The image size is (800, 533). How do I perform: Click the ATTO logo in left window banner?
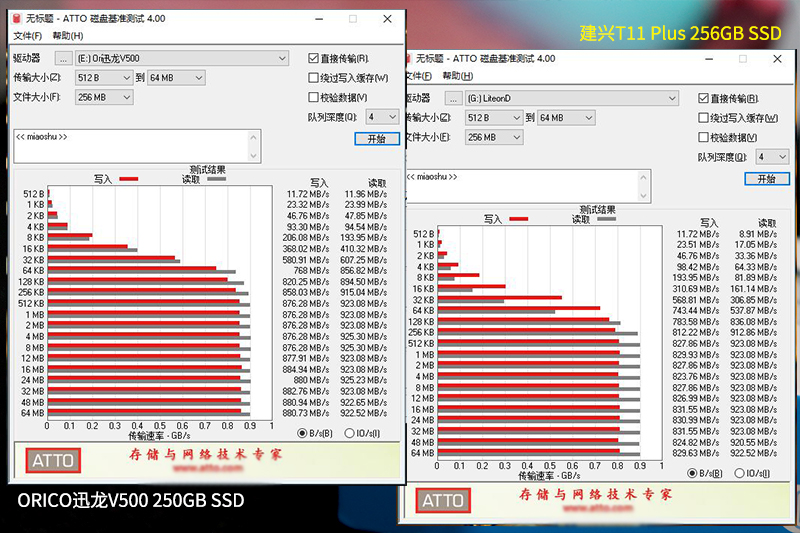pos(53,461)
